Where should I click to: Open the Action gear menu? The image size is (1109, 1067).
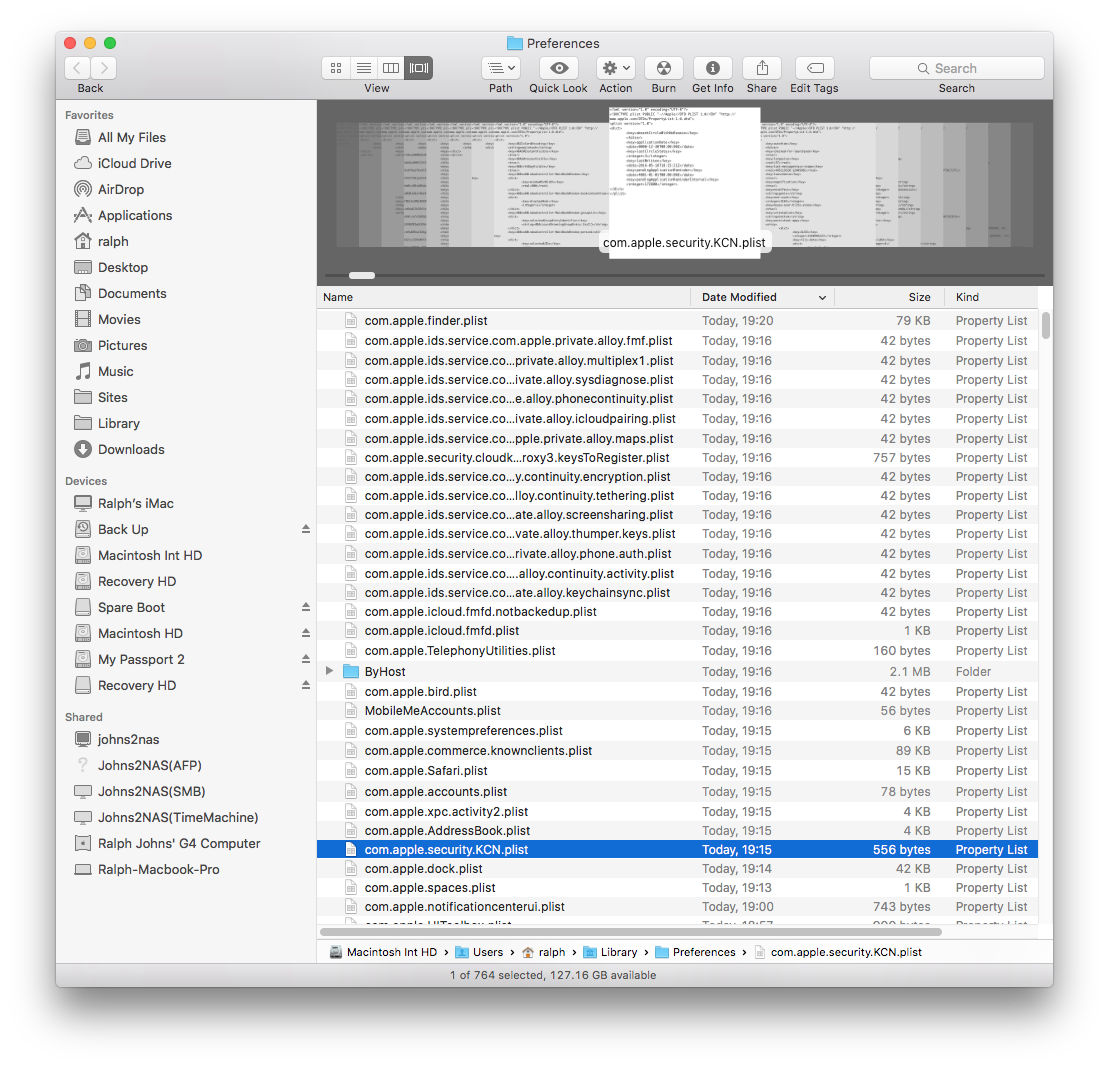615,68
